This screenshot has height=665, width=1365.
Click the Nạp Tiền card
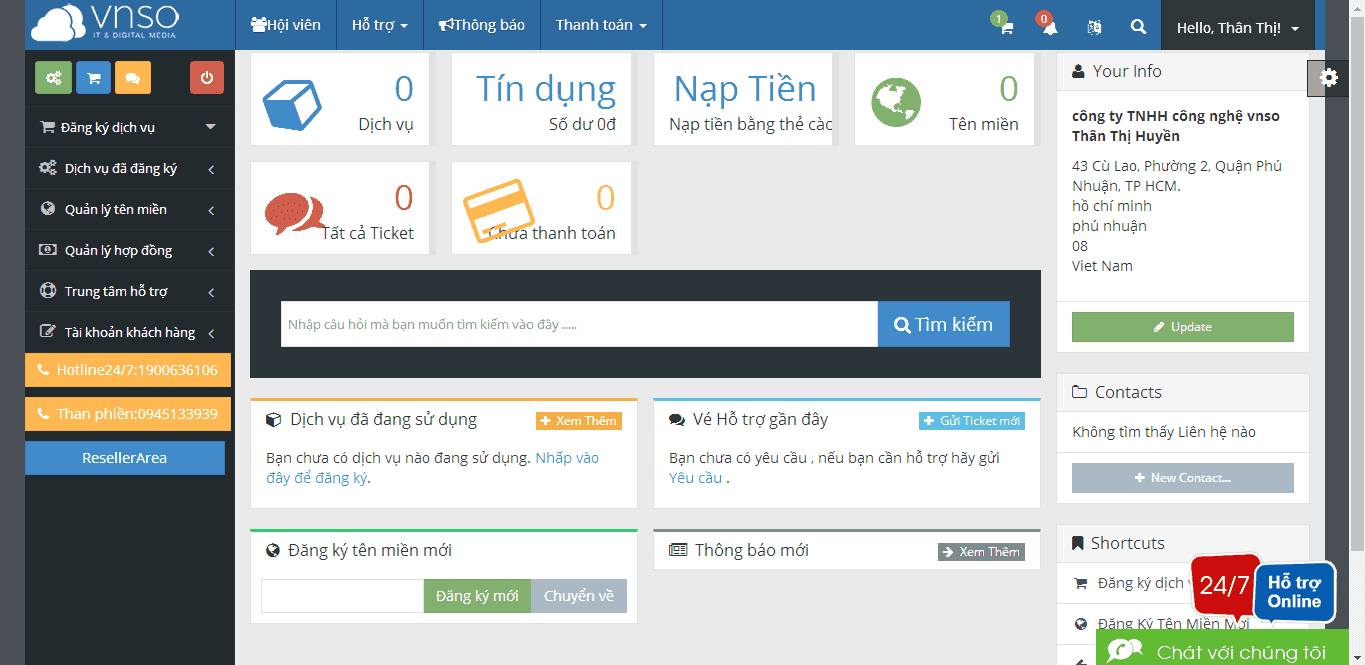click(744, 99)
